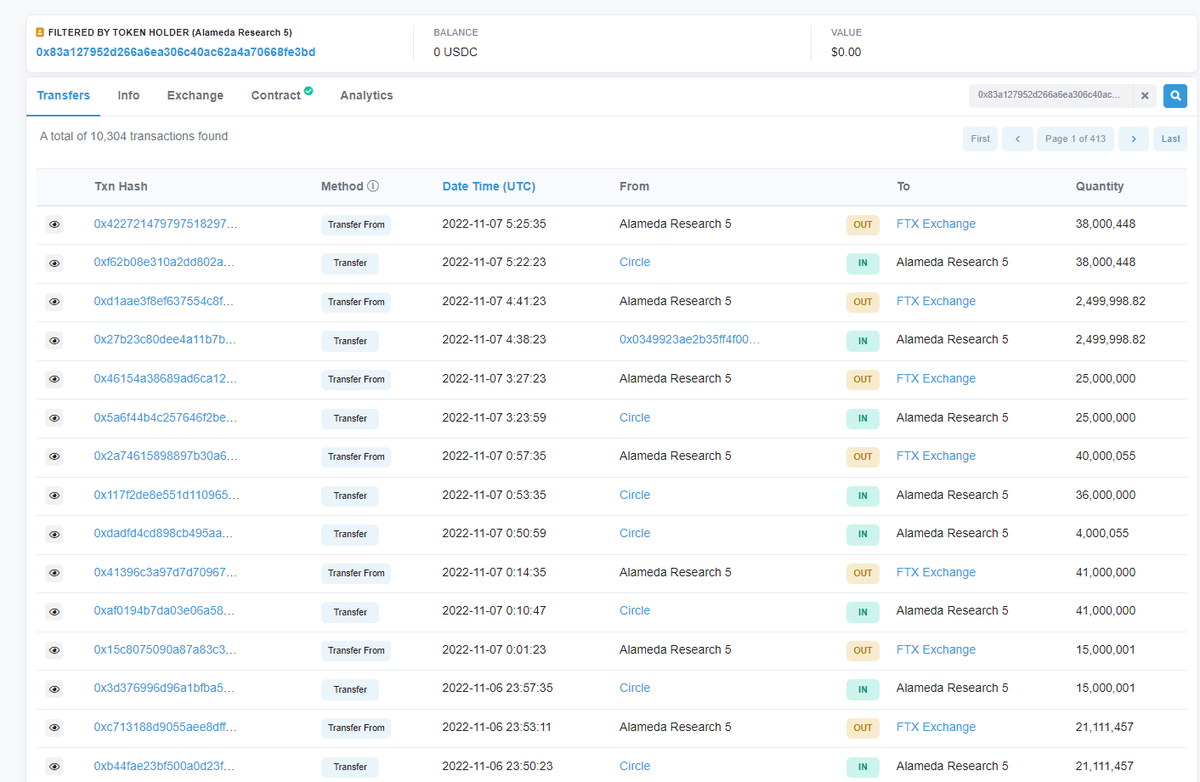The height and width of the screenshot is (782, 1200).
Task: Open transaction hash 0x422721479797518297
Action: coord(166,224)
